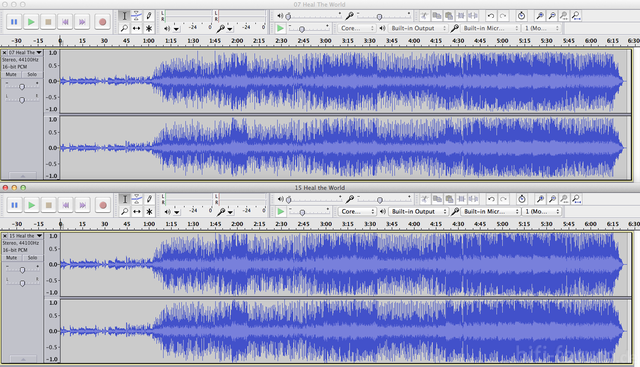Solo the 15 Heal the World track
640x367 pixels.
(32, 258)
